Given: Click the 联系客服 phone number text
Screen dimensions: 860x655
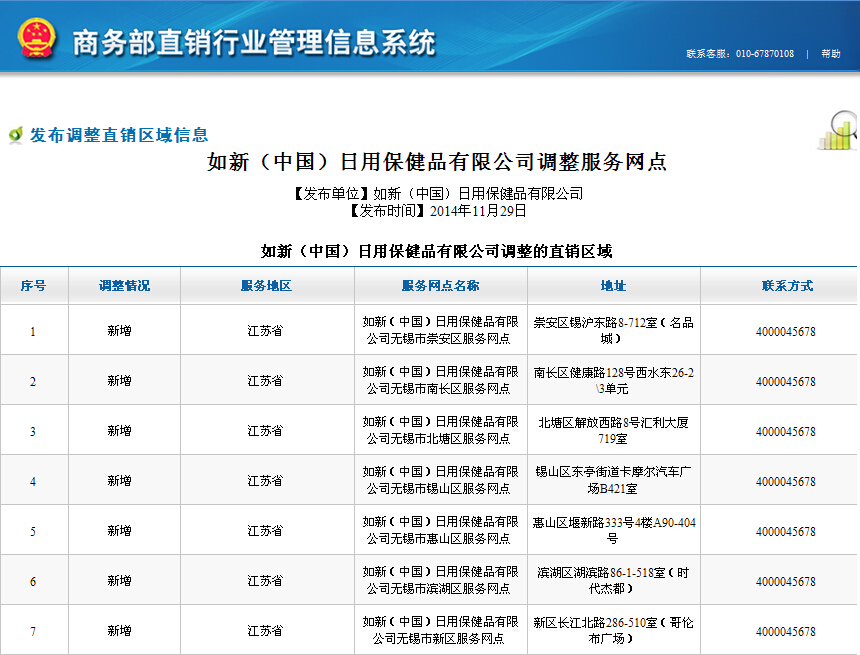Looking at the screenshot, I should tap(740, 54).
